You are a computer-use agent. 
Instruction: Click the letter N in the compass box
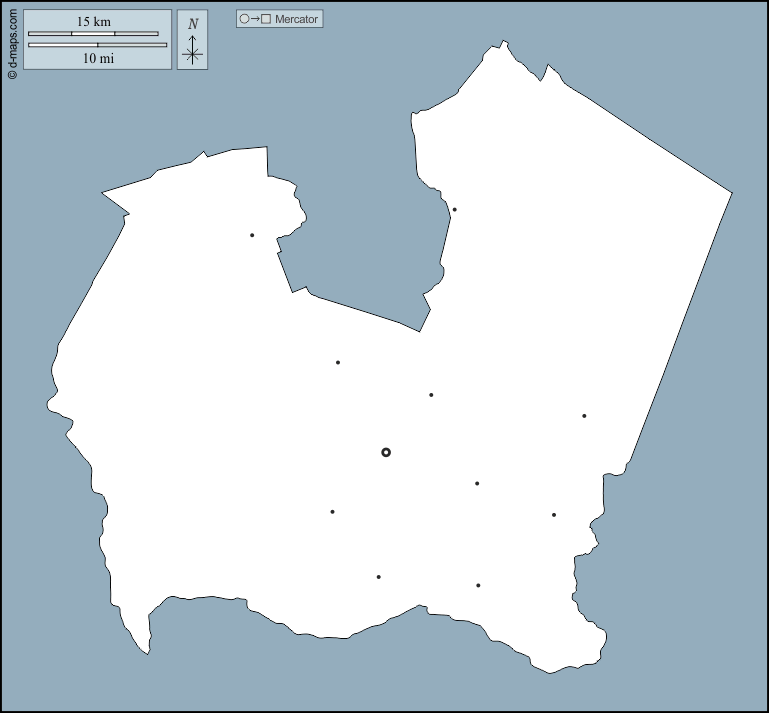click(193, 24)
